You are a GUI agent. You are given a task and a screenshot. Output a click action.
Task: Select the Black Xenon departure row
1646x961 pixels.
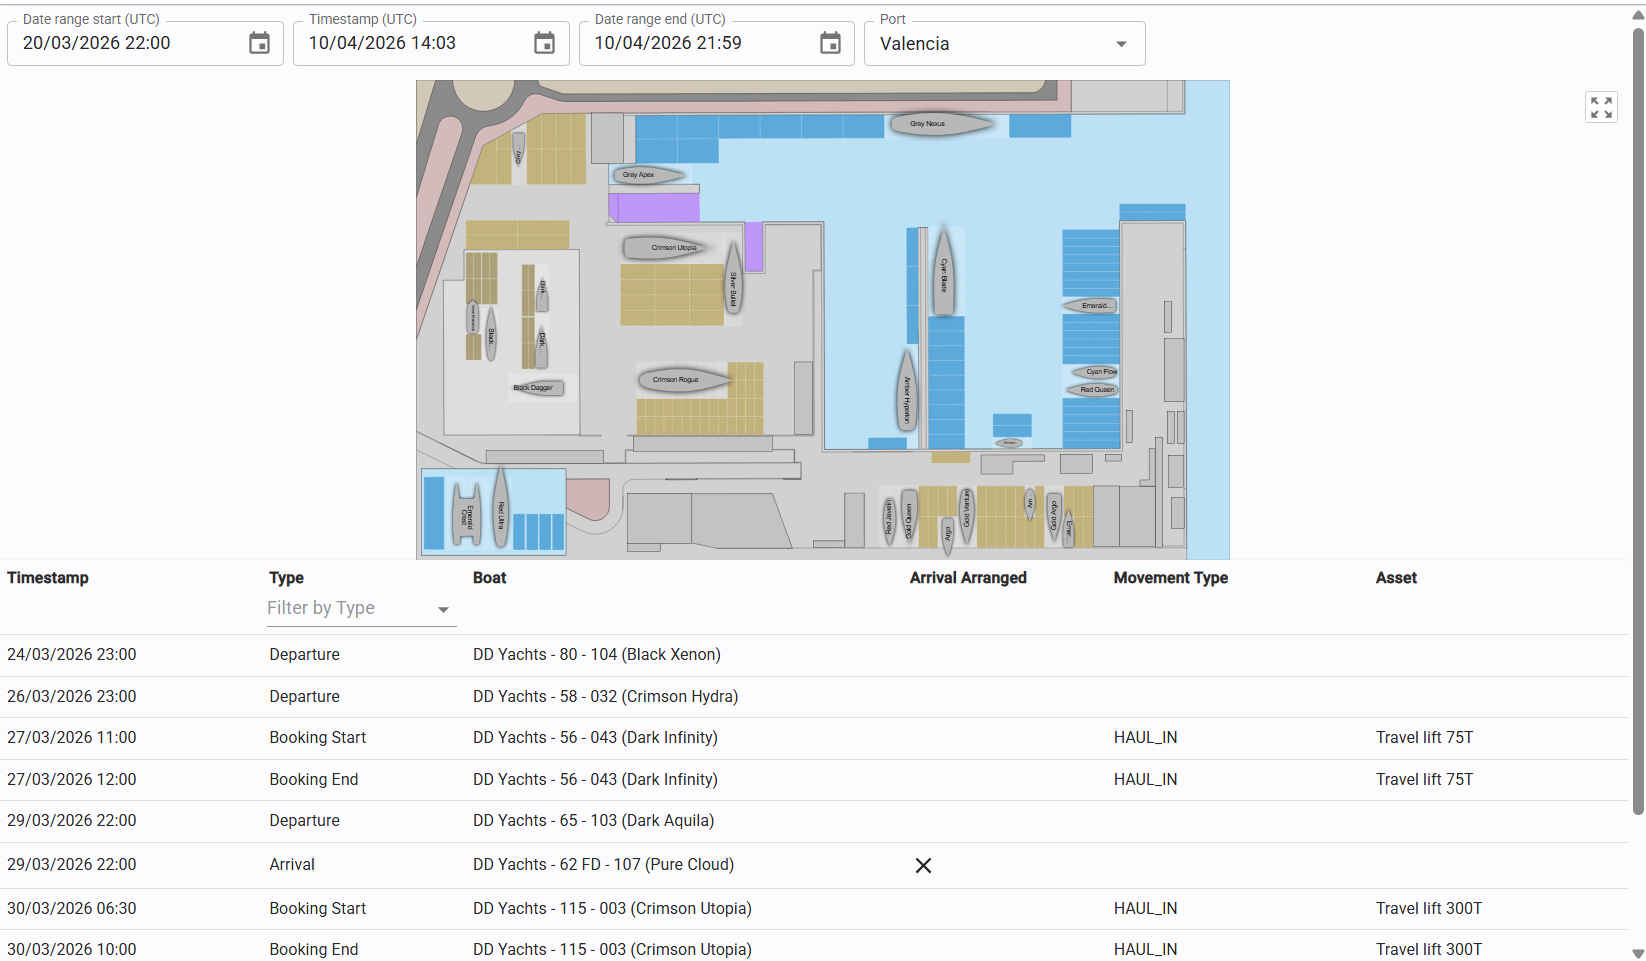(x=596, y=655)
